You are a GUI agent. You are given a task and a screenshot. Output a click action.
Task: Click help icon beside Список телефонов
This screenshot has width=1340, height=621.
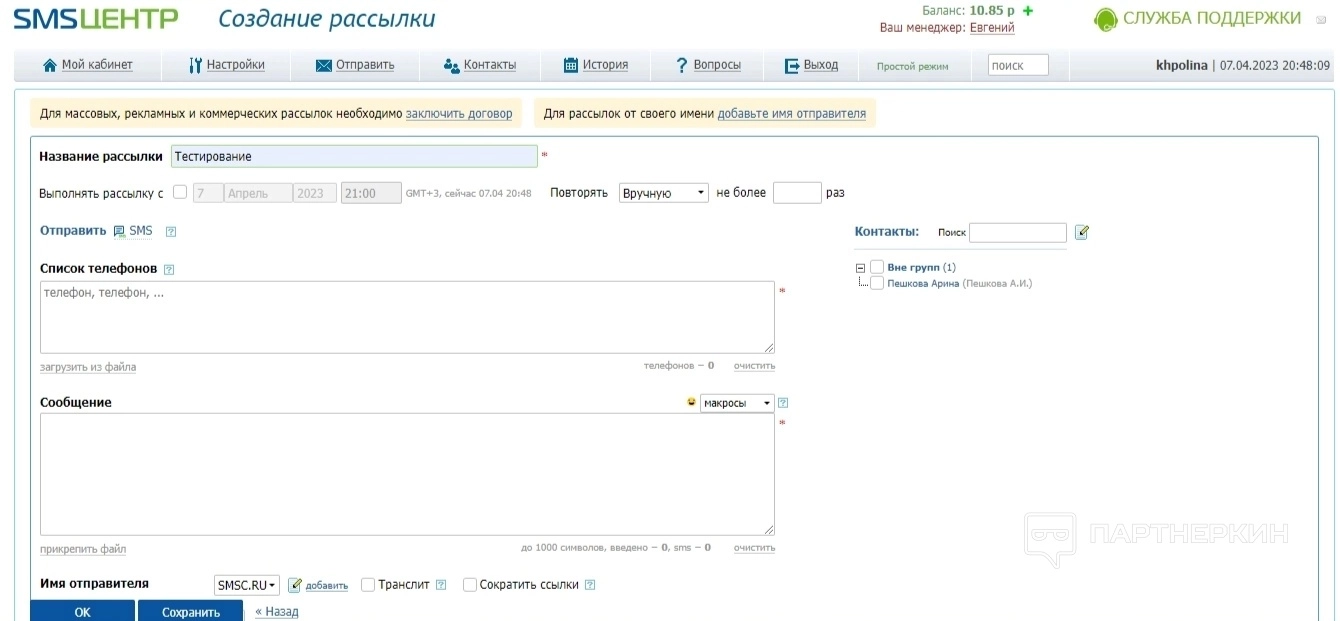(x=169, y=269)
